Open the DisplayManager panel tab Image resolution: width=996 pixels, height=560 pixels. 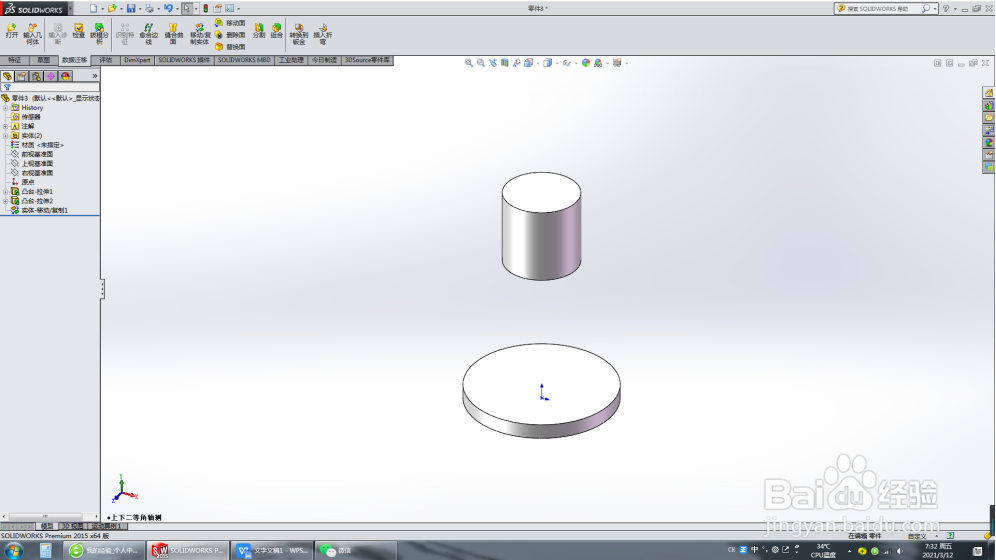tap(65, 76)
